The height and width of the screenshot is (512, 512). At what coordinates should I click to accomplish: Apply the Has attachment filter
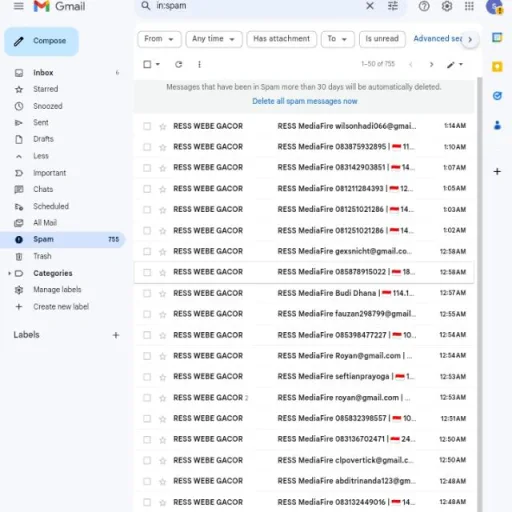pyautogui.click(x=281, y=39)
